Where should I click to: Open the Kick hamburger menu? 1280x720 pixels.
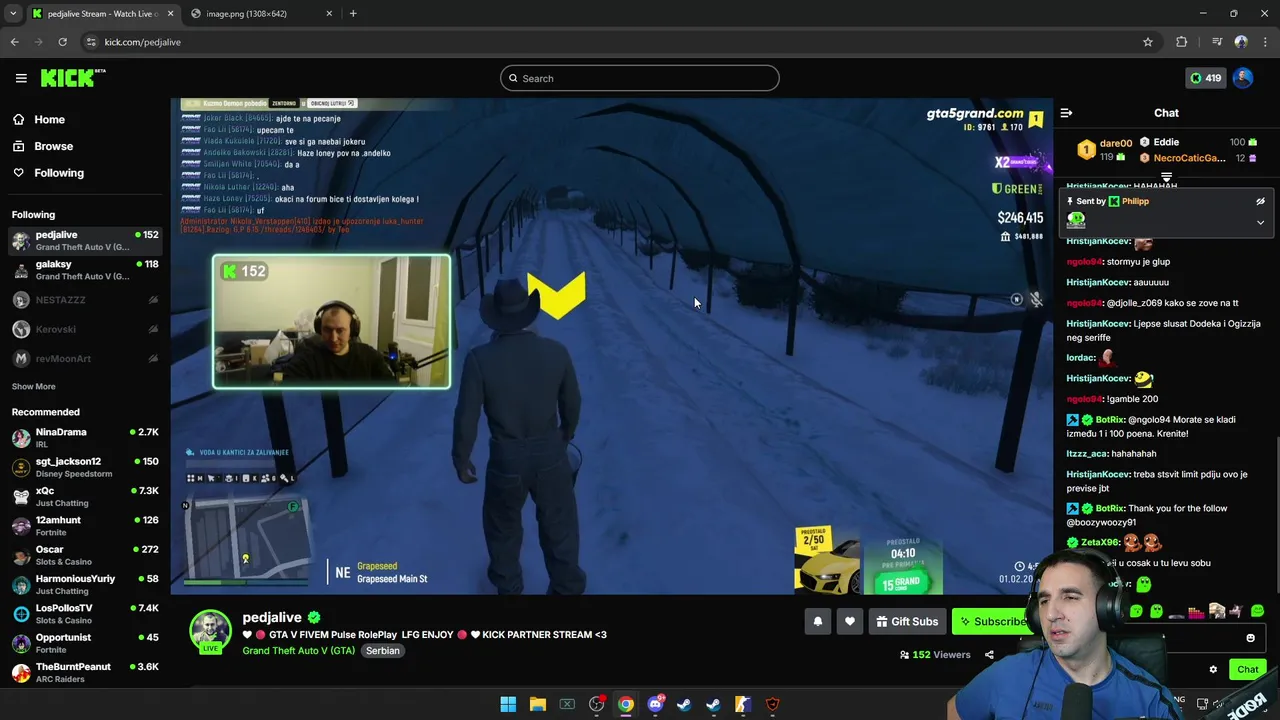[x=21, y=78]
